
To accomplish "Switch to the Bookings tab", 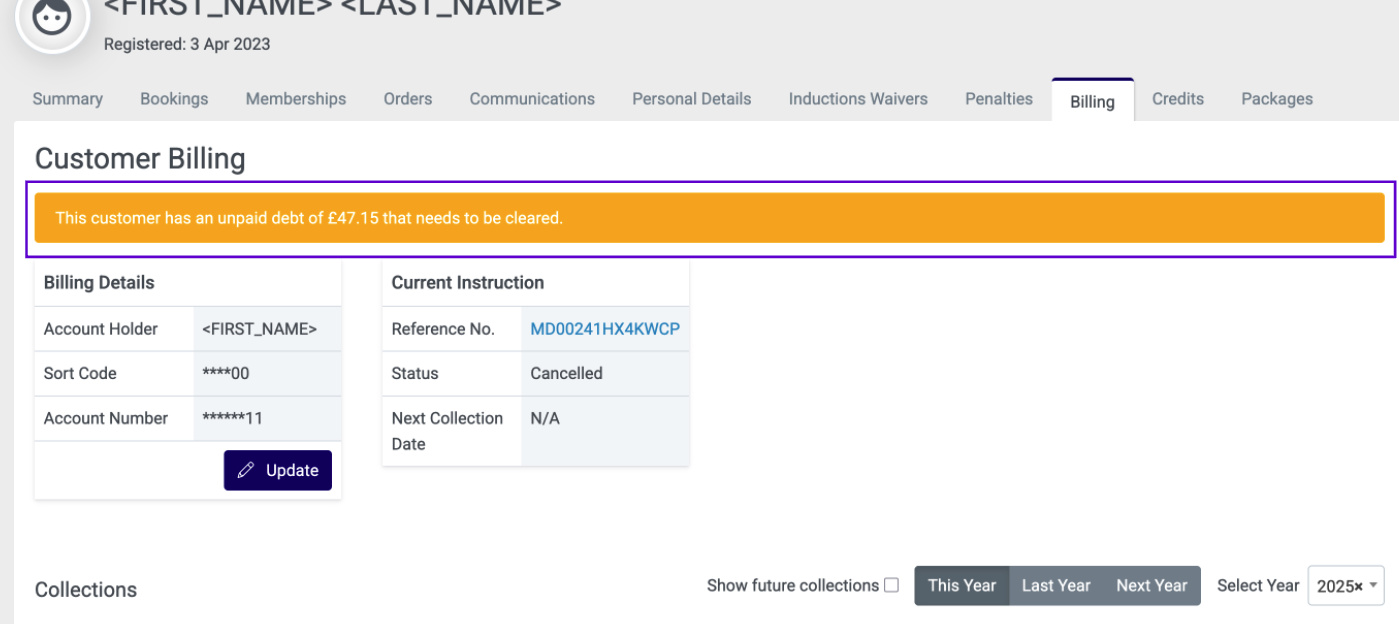I will tap(174, 99).
